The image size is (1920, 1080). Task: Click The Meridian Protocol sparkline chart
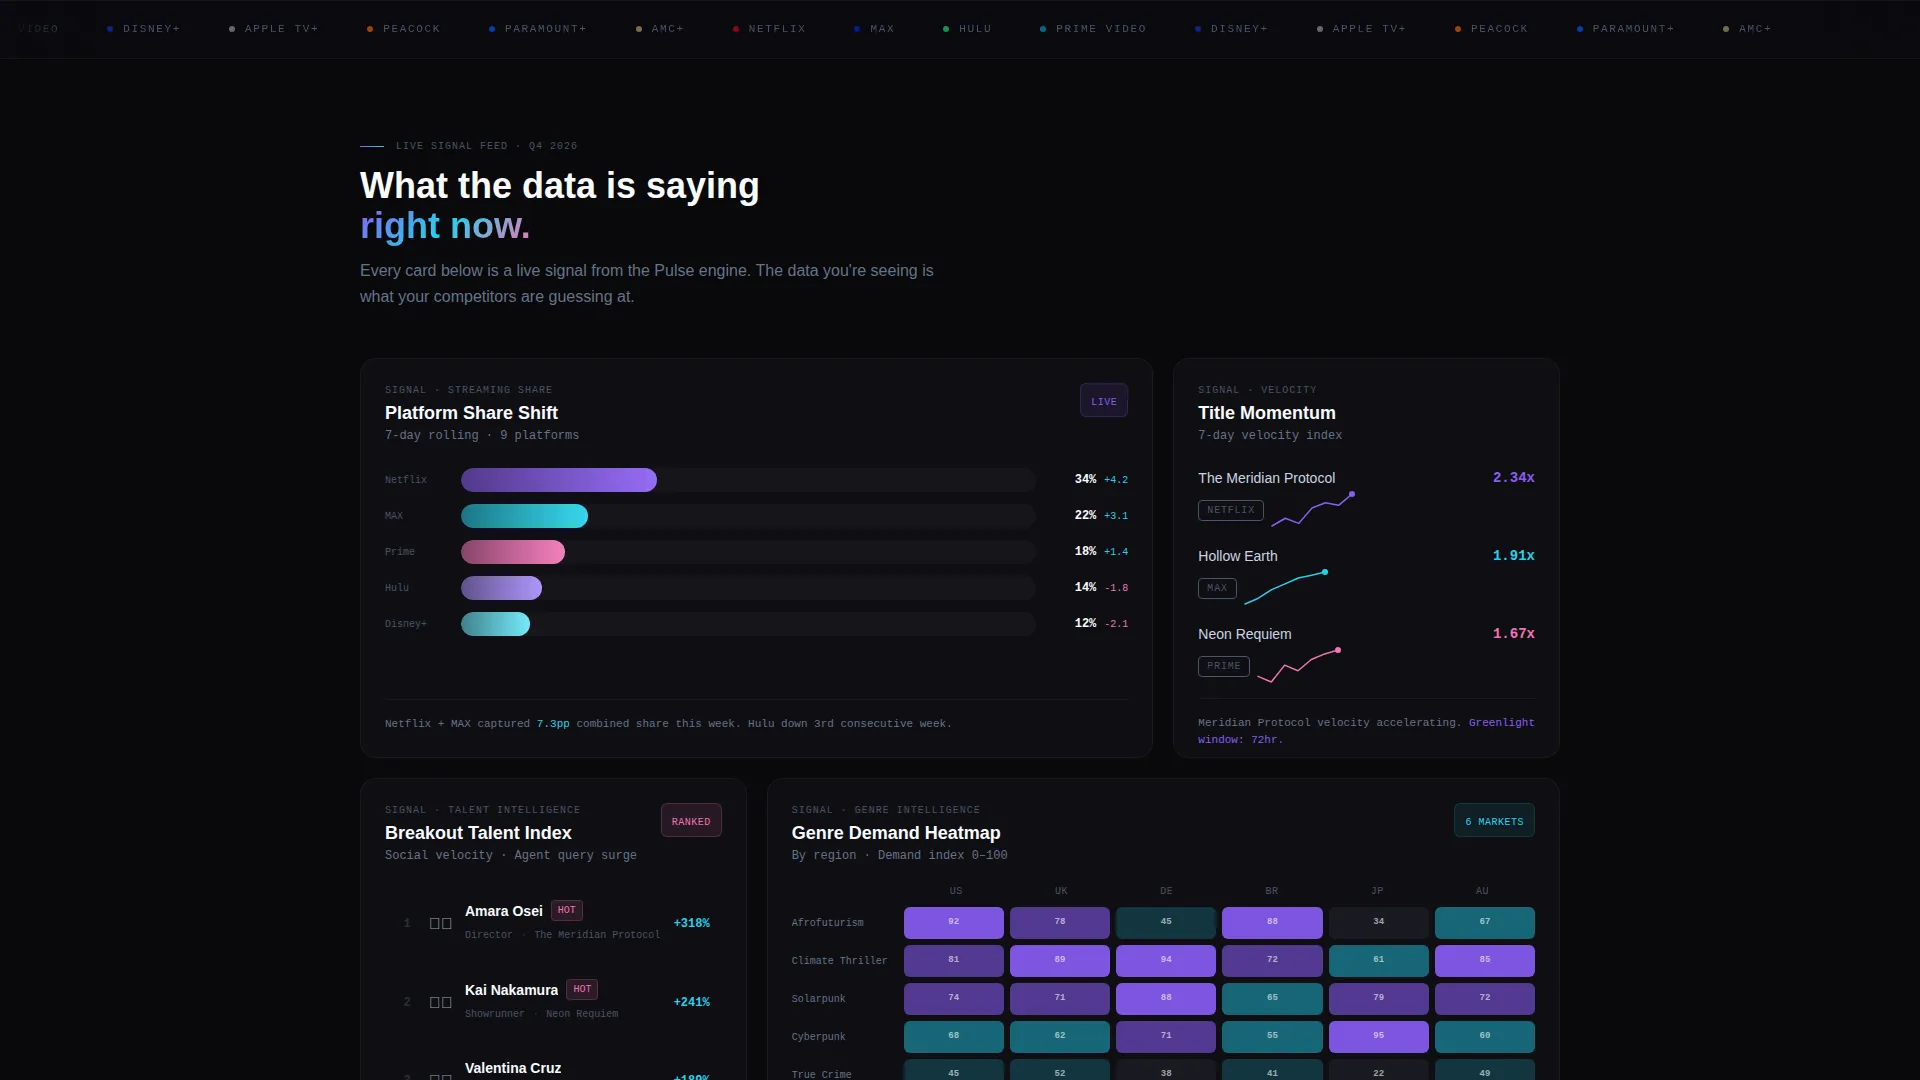tap(1313, 509)
